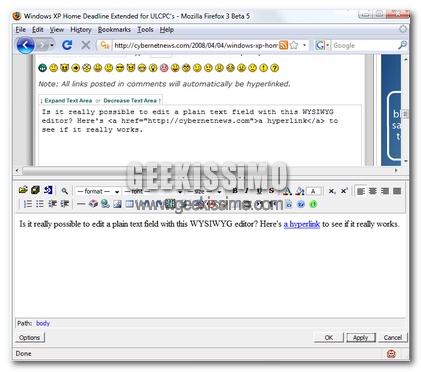Viewport: 421px width, 372px height.
Task: Open the Edit menu
Action: [38, 30]
